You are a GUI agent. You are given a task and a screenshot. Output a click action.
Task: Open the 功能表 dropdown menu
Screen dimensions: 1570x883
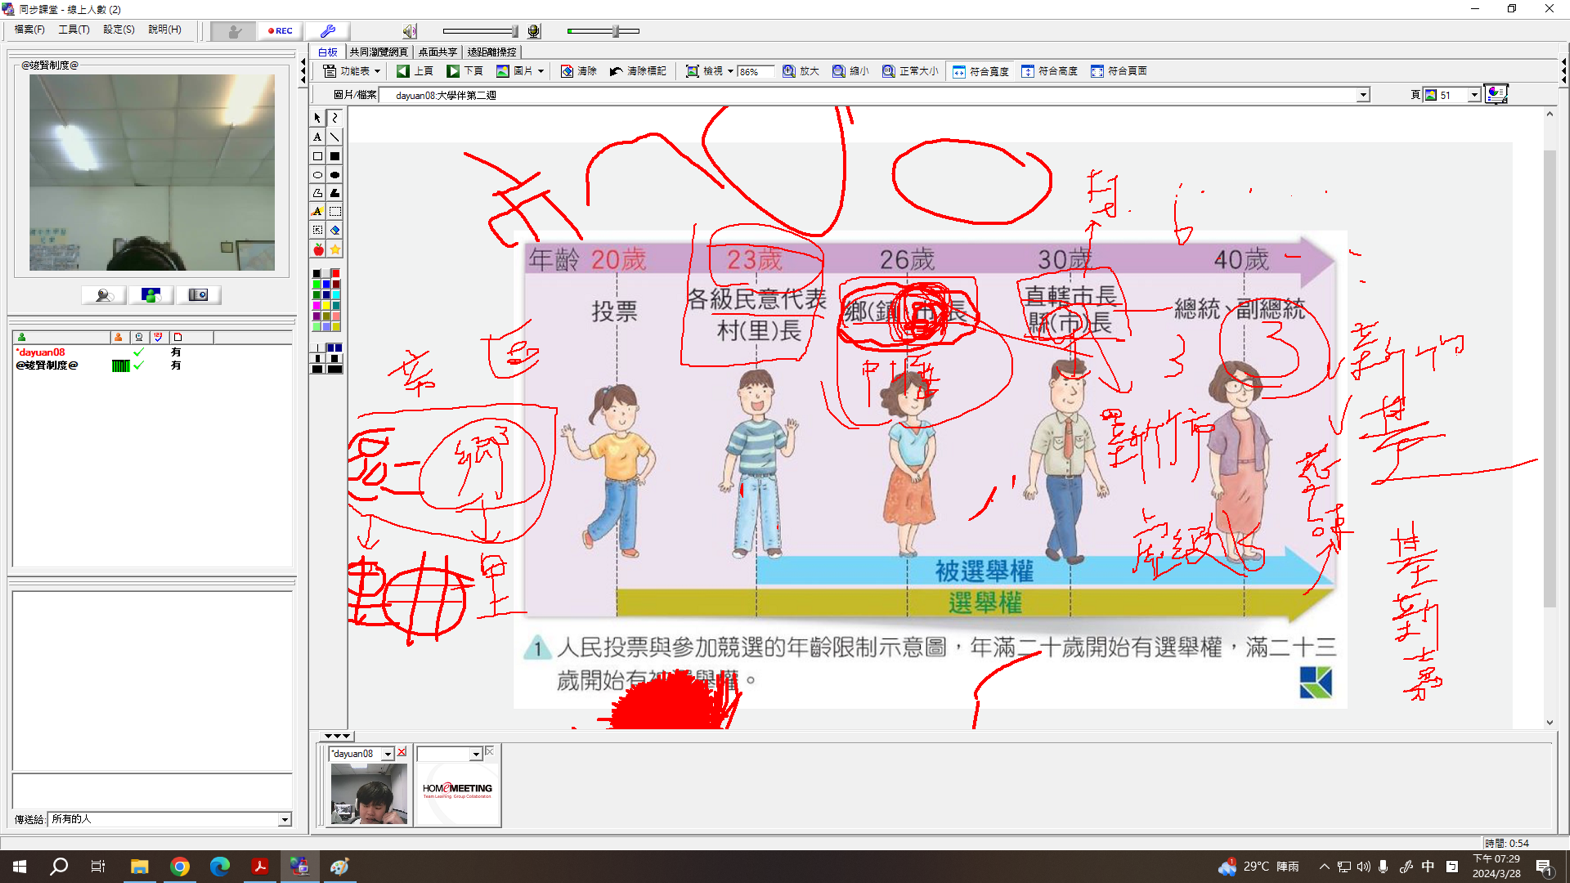(352, 71)
